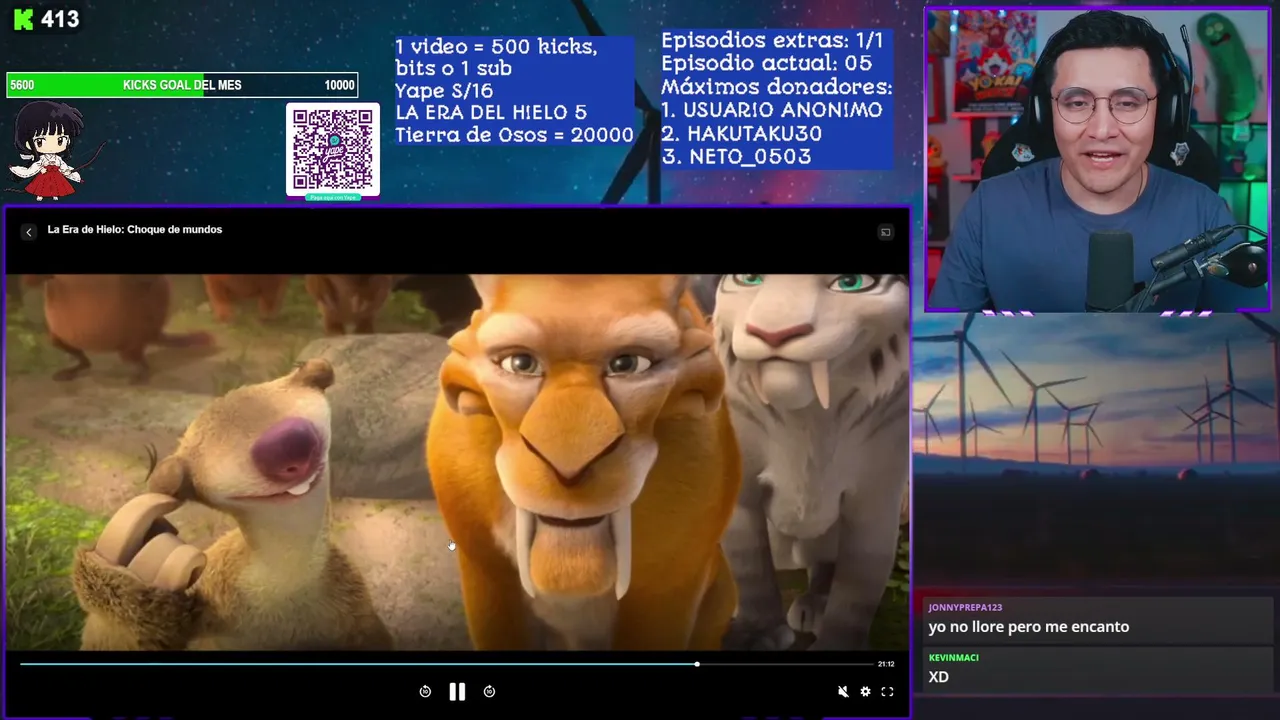The width and height of the screenshot is (1280, 720).
Task: Click the goal target value 10000
Action: click(x=339, y=85)
